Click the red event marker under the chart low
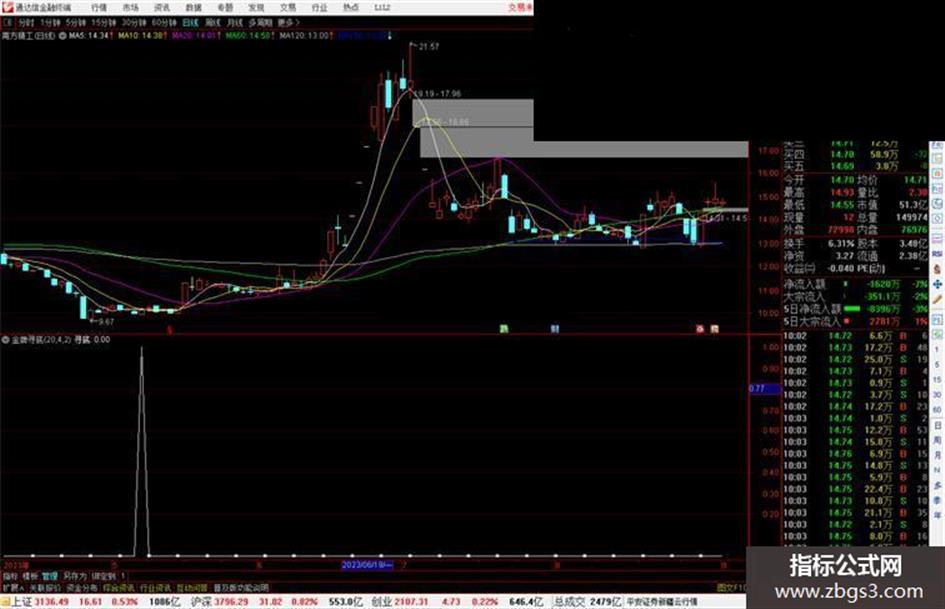Viewport: 945px width, 609px height. coord(171,330)
